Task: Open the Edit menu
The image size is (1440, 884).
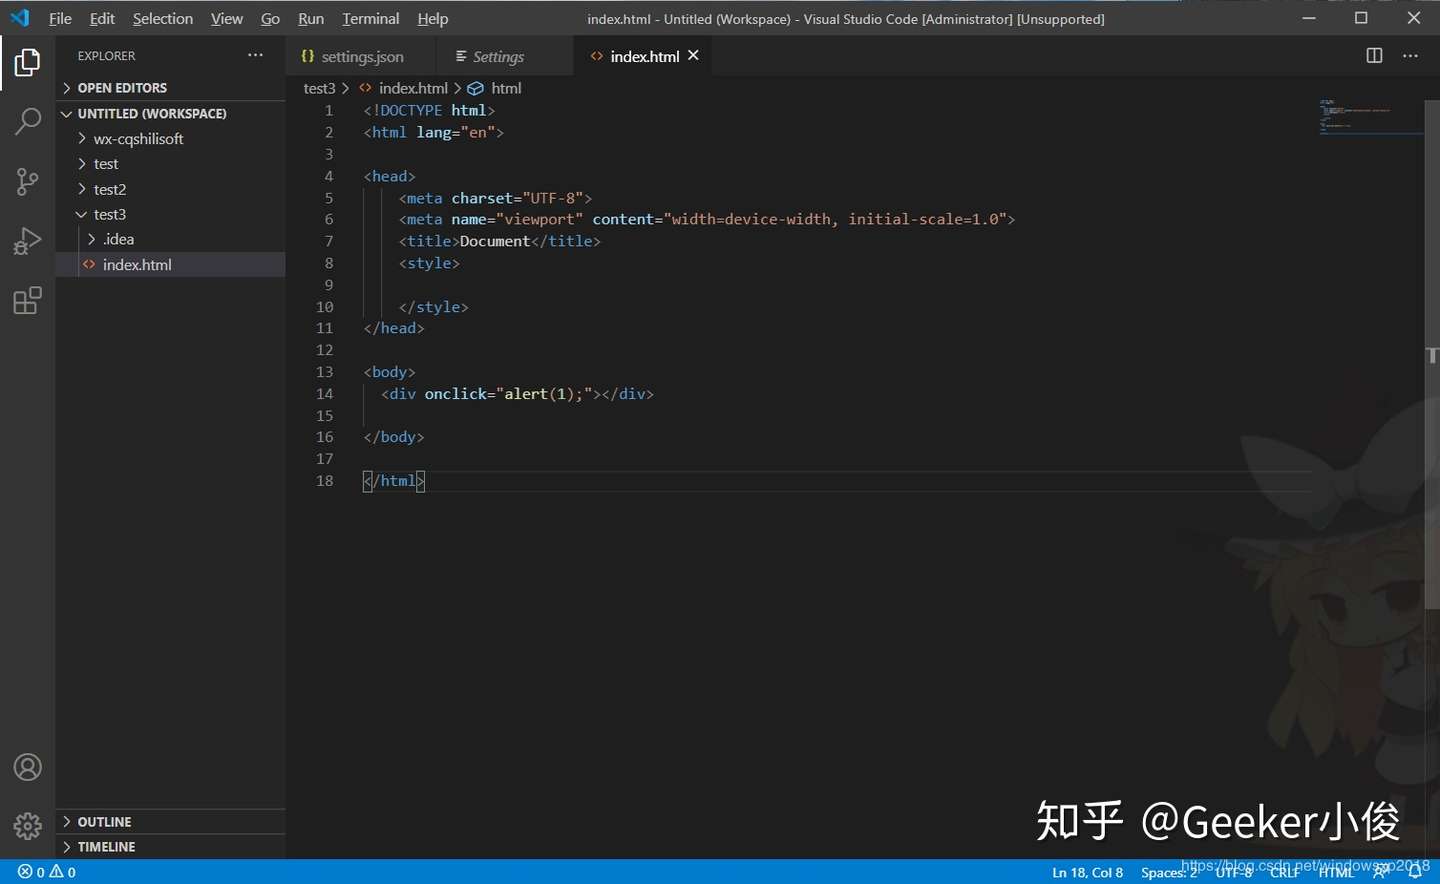Action: point(102,18)
